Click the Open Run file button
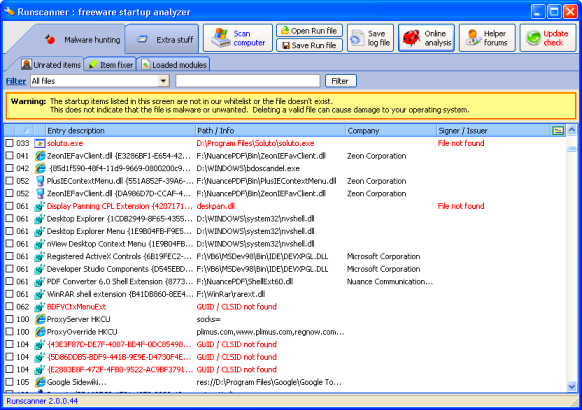 (309, 30)
